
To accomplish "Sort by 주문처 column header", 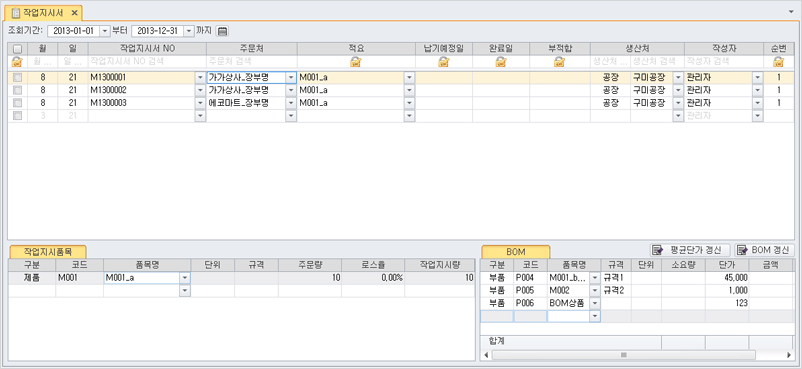I will click(252, 49).
